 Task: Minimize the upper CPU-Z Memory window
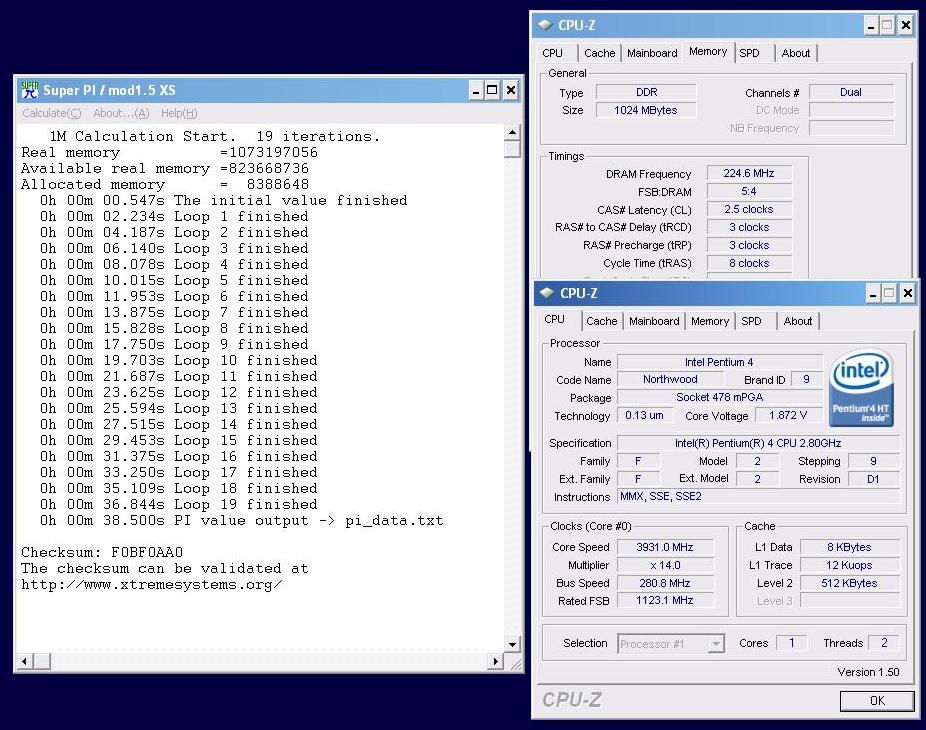871,25
